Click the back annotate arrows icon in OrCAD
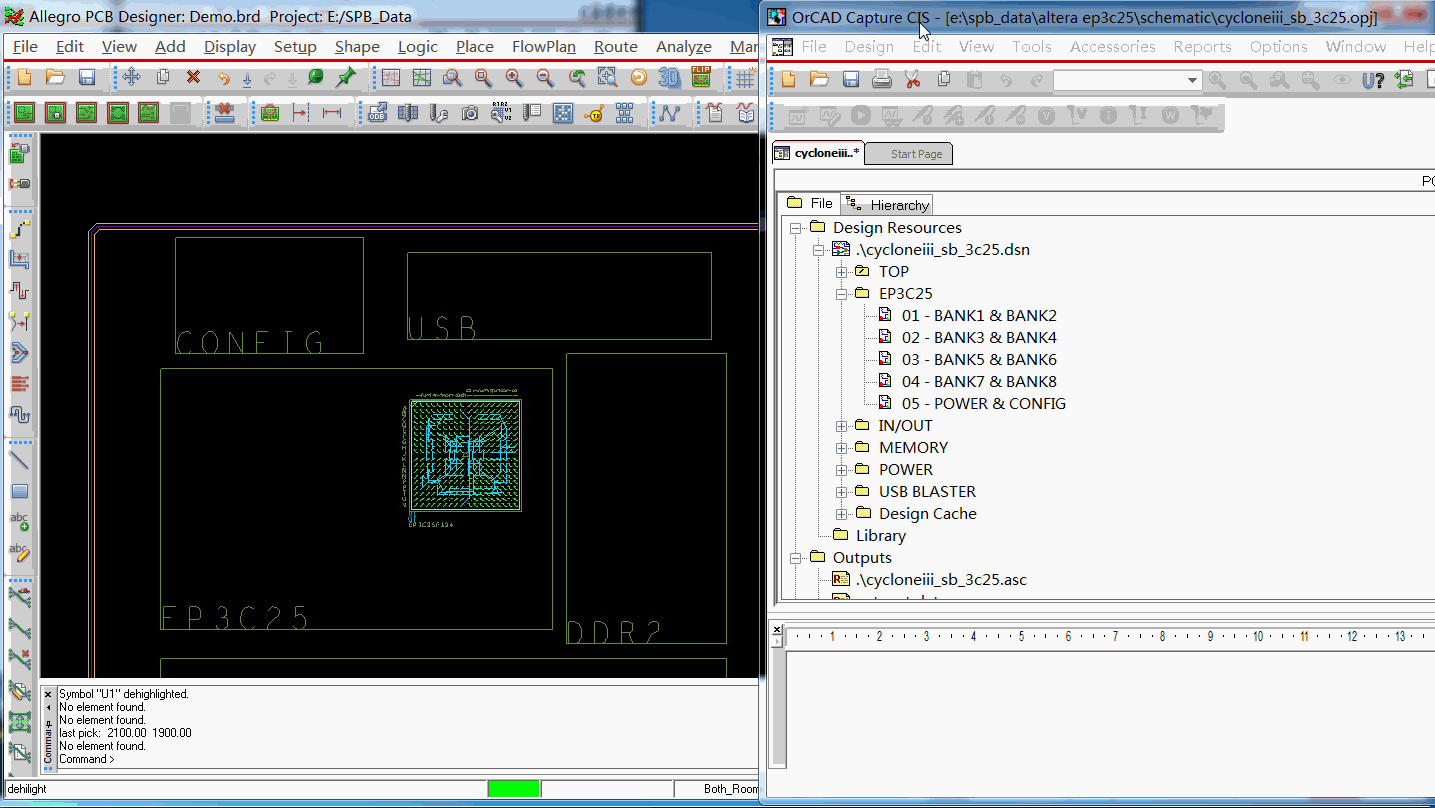 pyautogui.click(x=1405, y=80)
